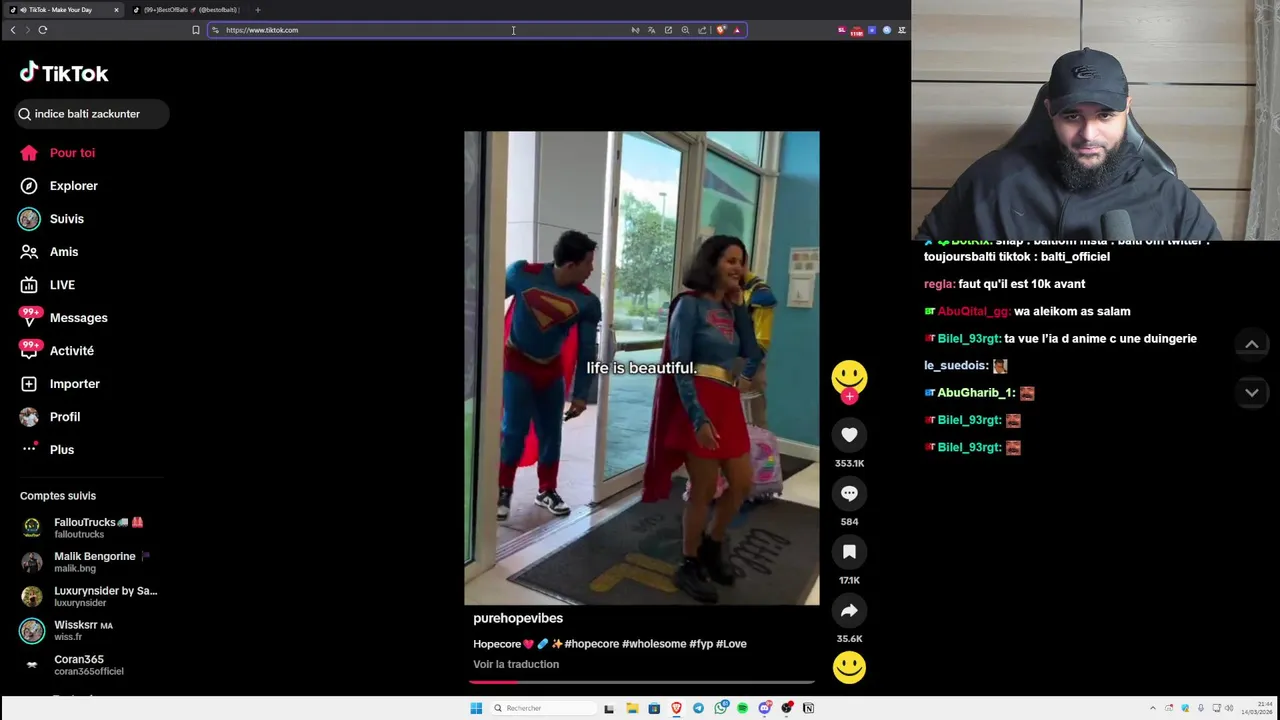Click Voir la traduction

(516, 664)
